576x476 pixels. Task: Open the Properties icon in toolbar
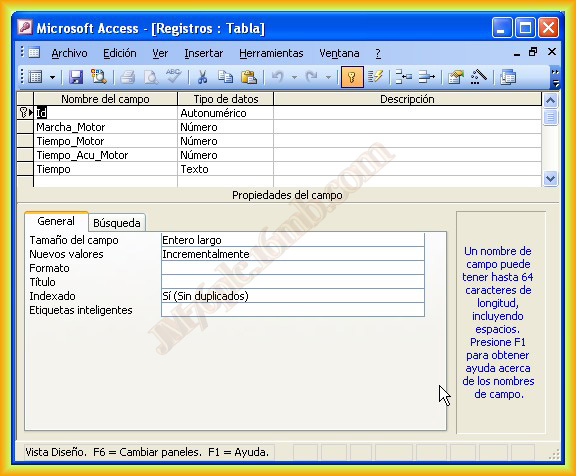point(456,77)
